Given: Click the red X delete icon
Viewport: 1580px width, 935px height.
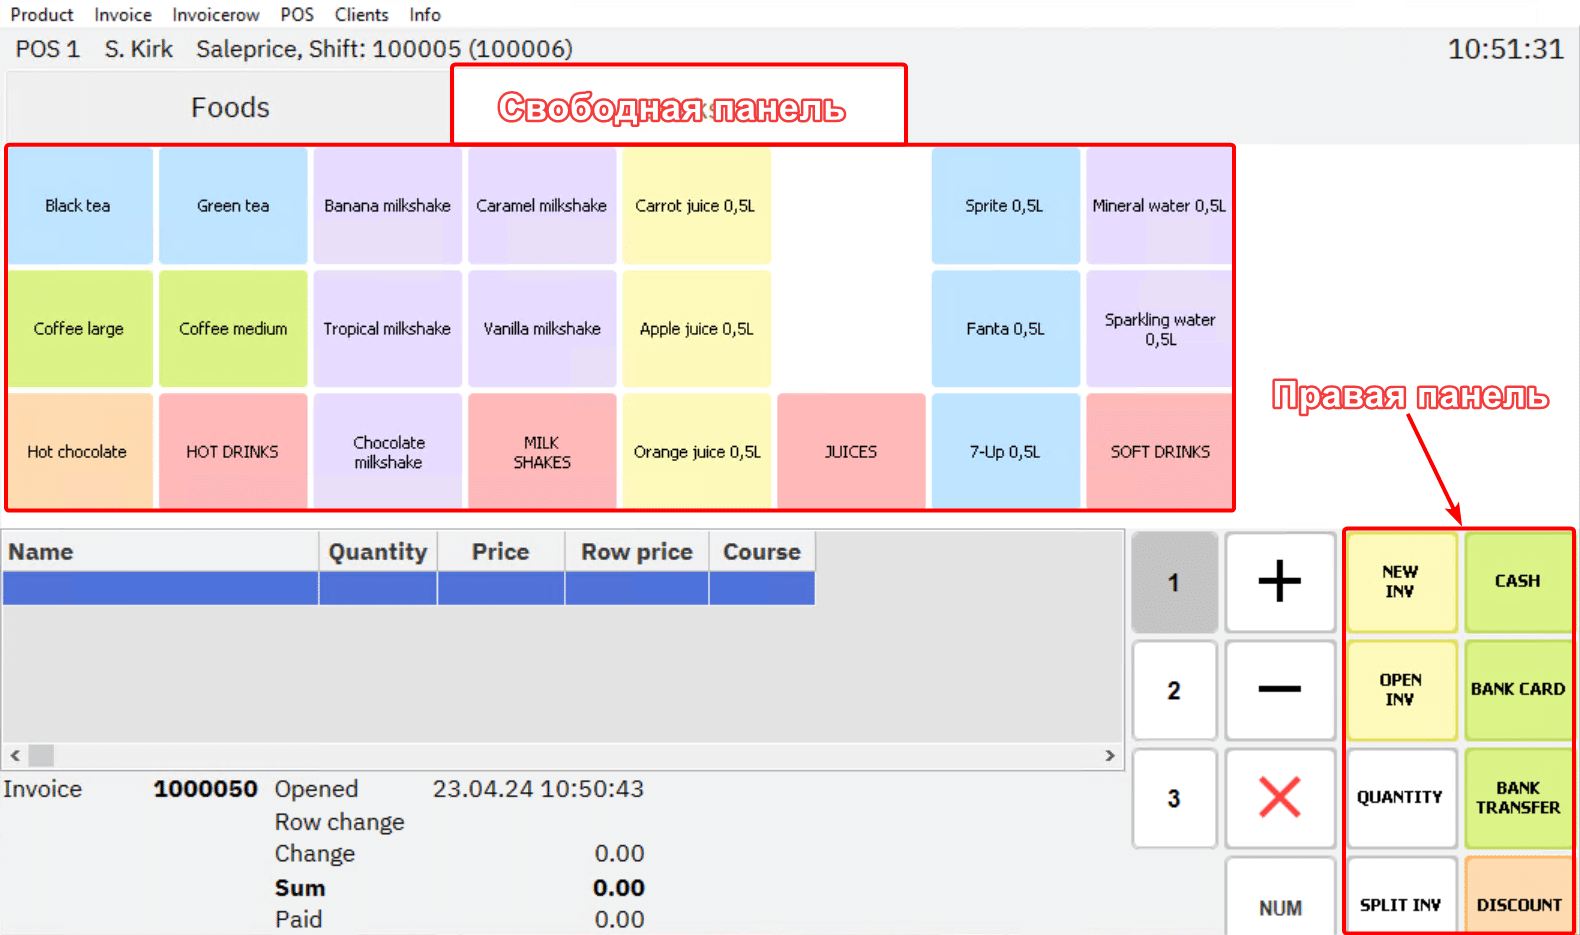Looking at the screenshot, I should (1279, 797).
